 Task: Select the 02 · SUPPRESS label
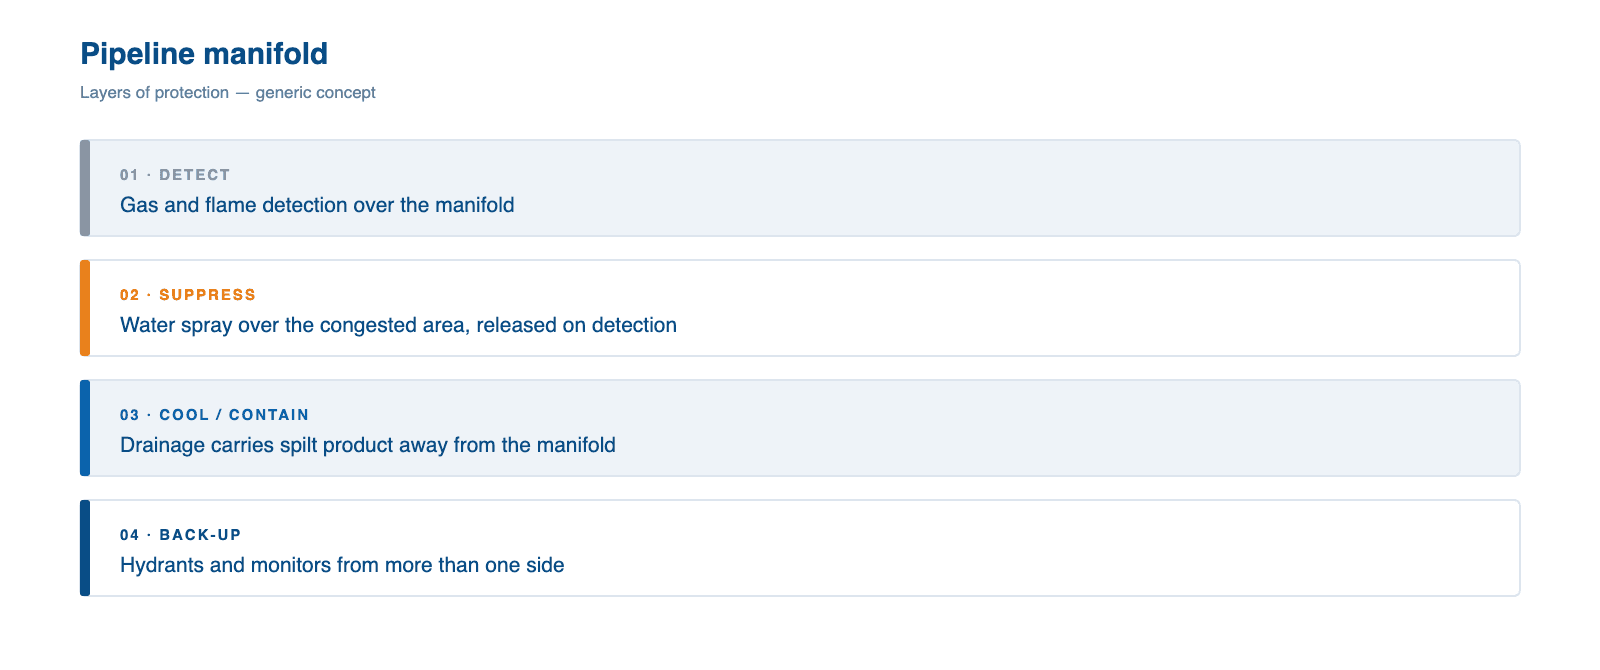pyautogui.click(x=188, y=295)
